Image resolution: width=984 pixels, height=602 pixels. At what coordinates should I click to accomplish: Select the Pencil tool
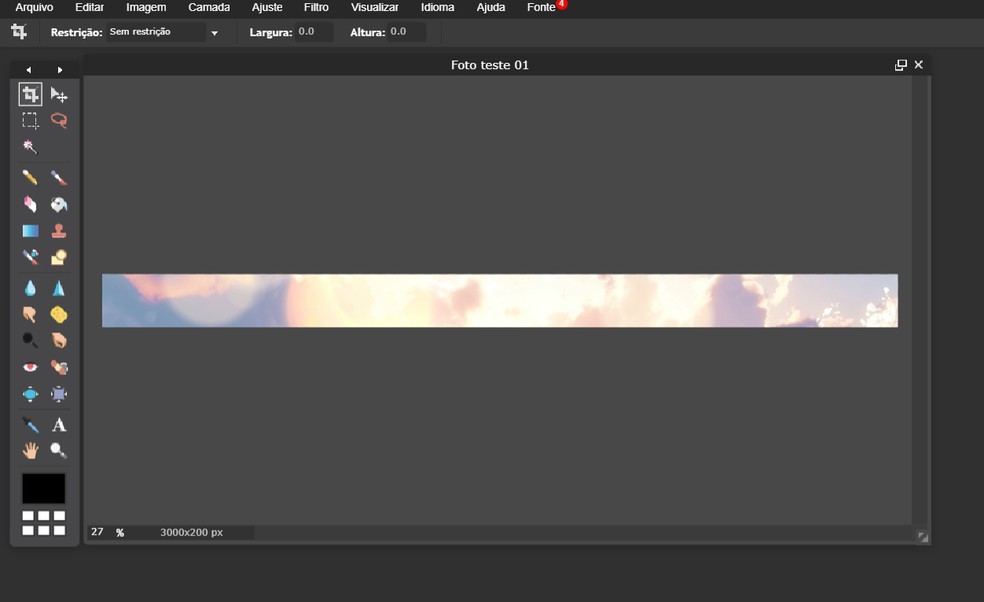(30, 178)
